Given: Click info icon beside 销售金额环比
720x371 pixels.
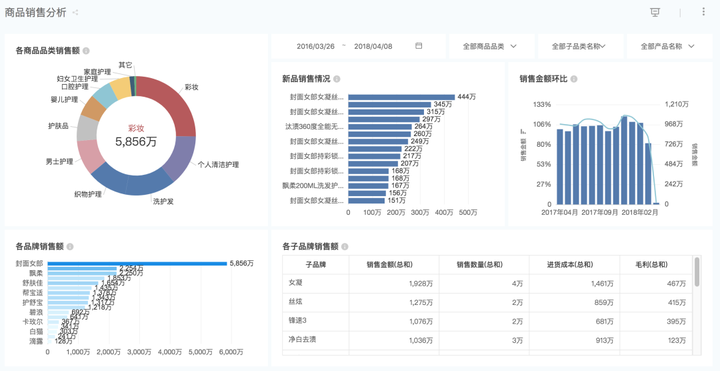Looking at the screenshot, I should [574, 79].
